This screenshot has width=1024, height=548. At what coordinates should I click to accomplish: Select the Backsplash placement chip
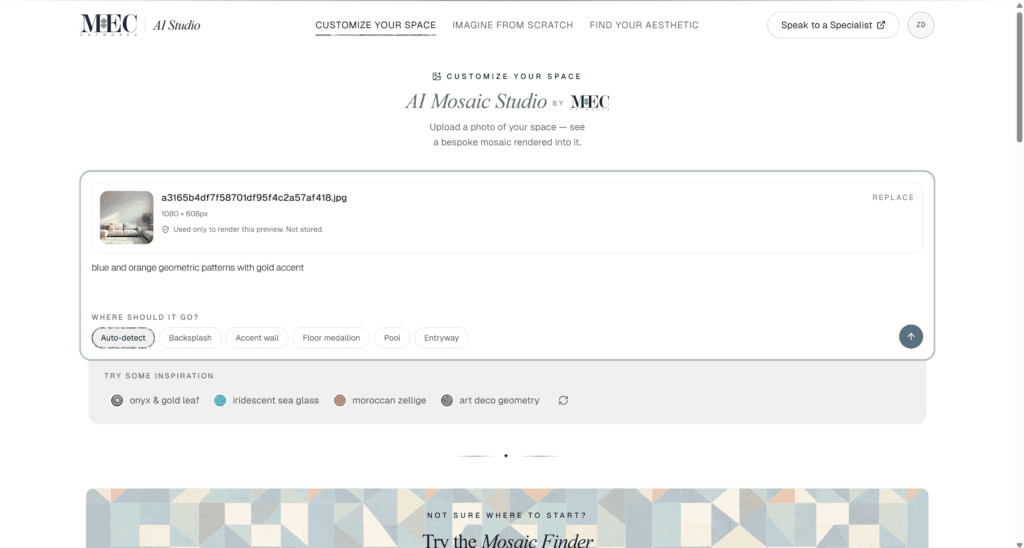pos(190,338)
